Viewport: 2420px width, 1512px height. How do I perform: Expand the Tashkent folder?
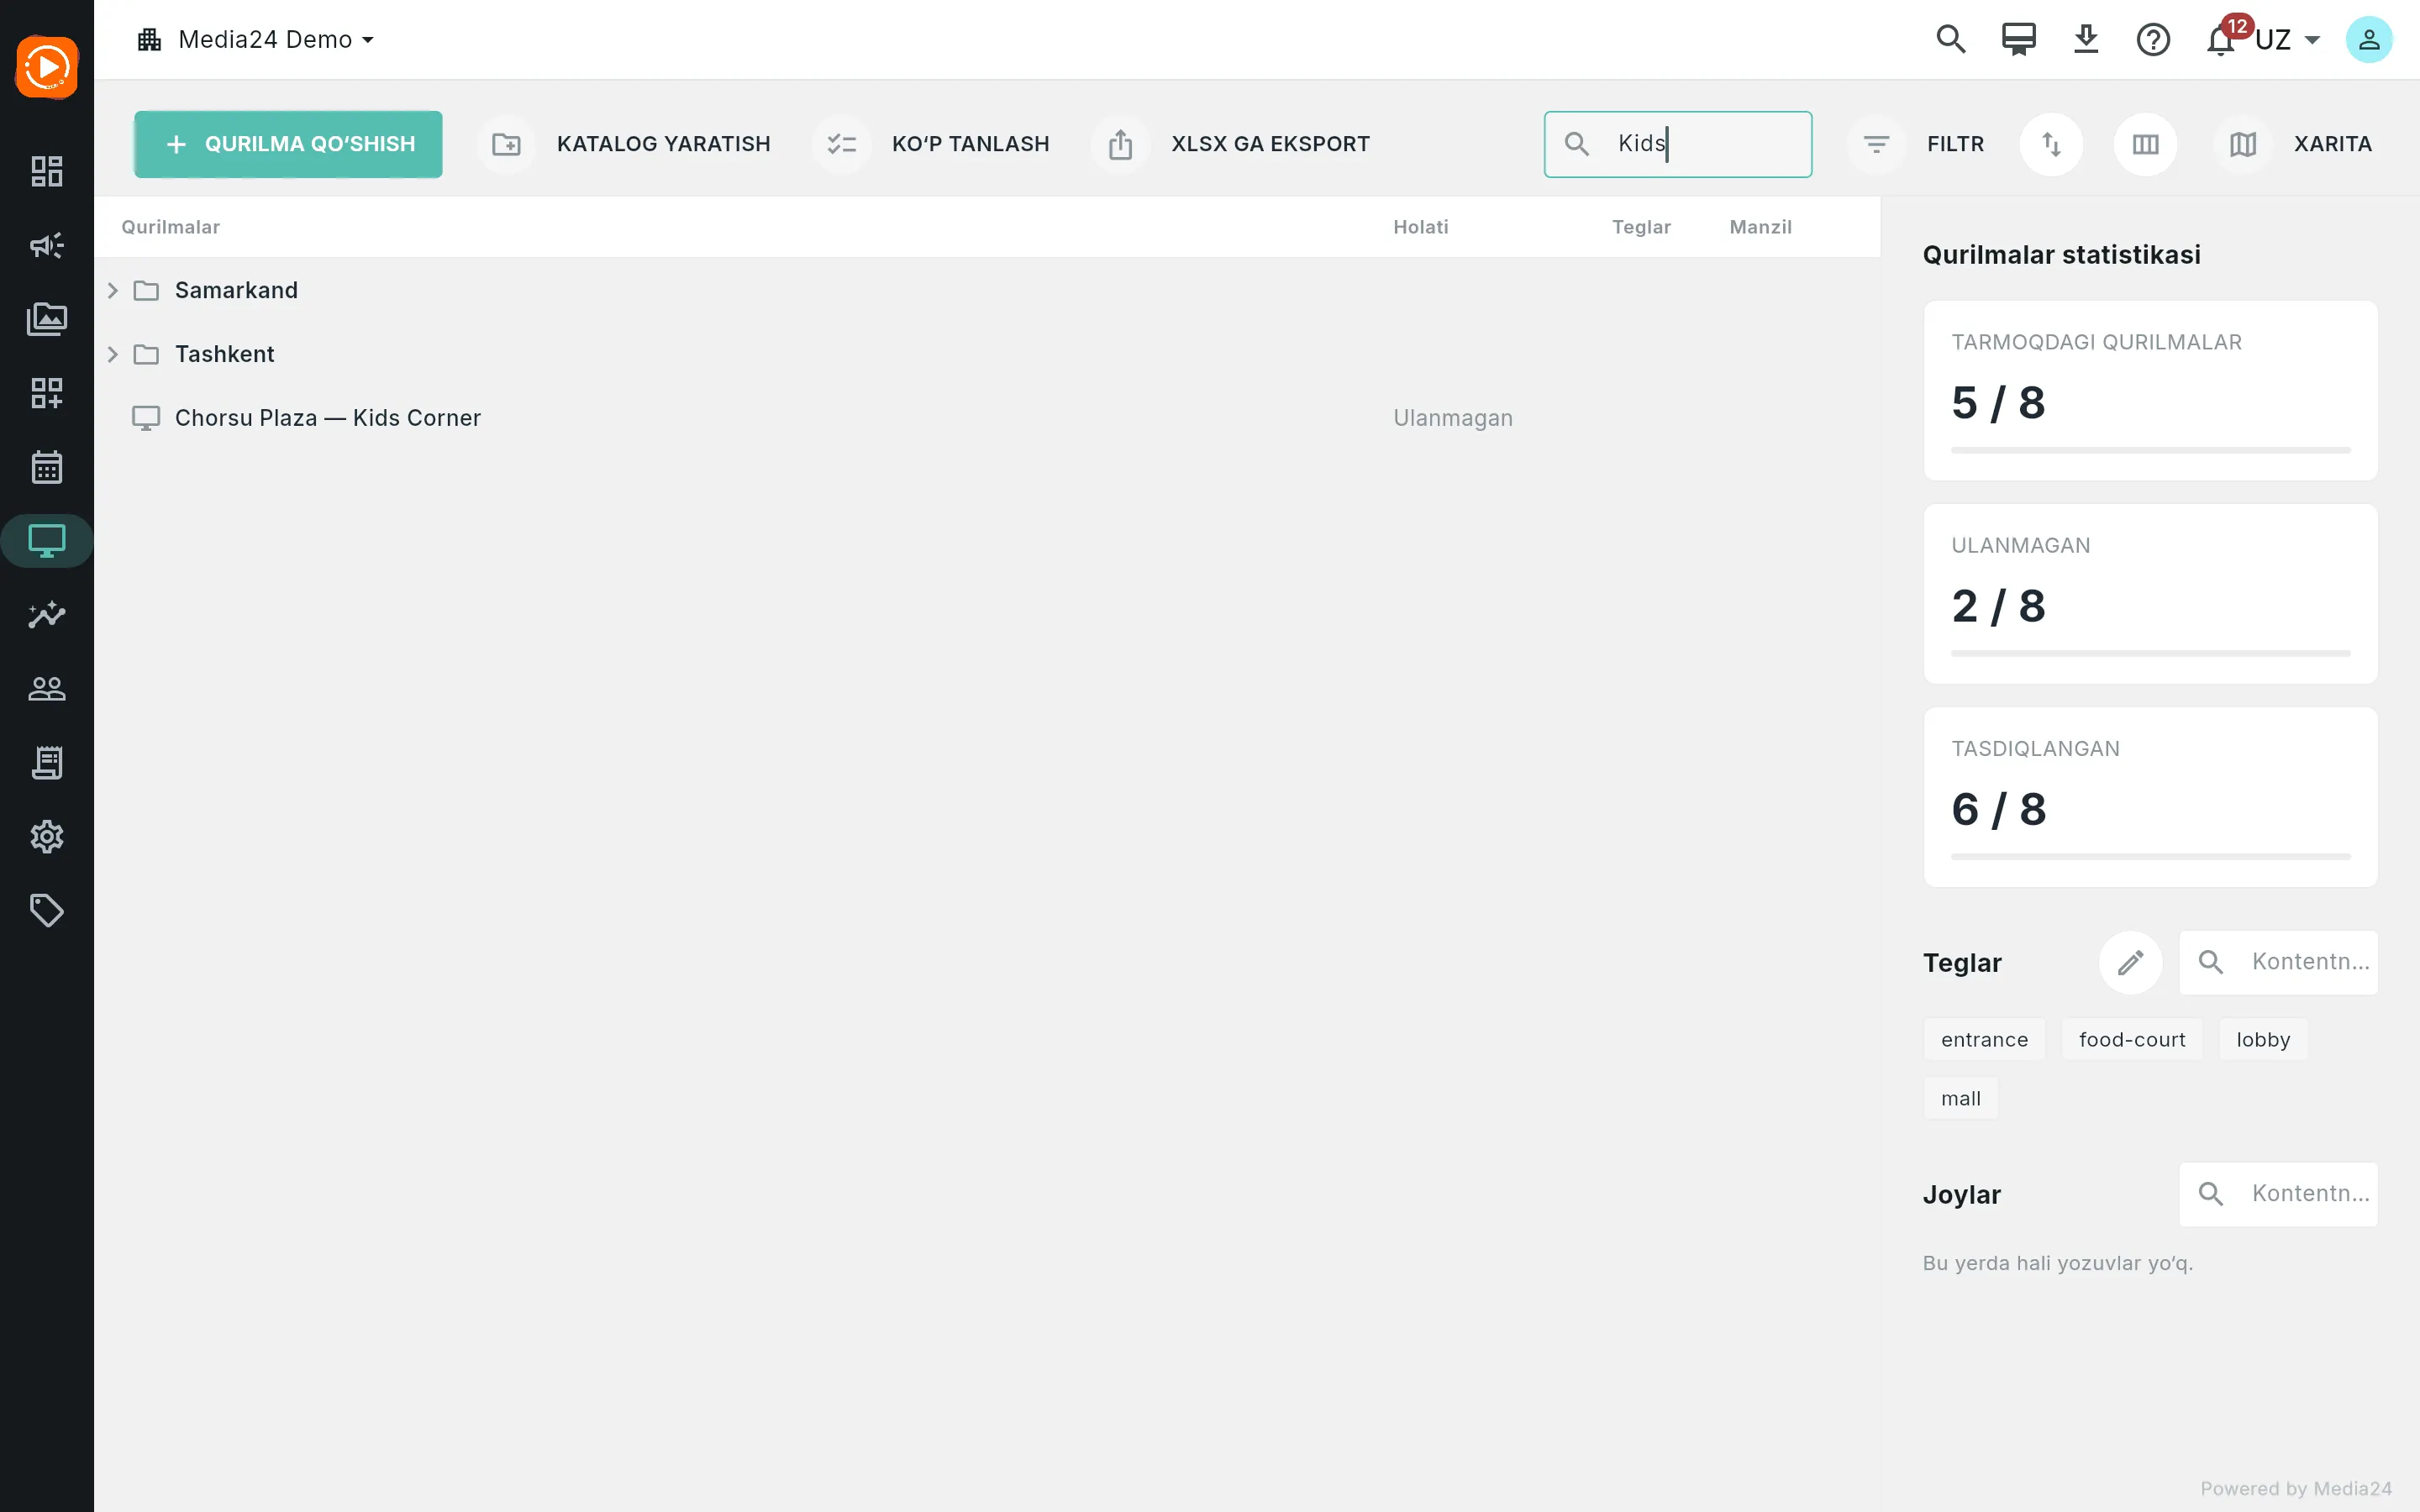pos(113,354)
